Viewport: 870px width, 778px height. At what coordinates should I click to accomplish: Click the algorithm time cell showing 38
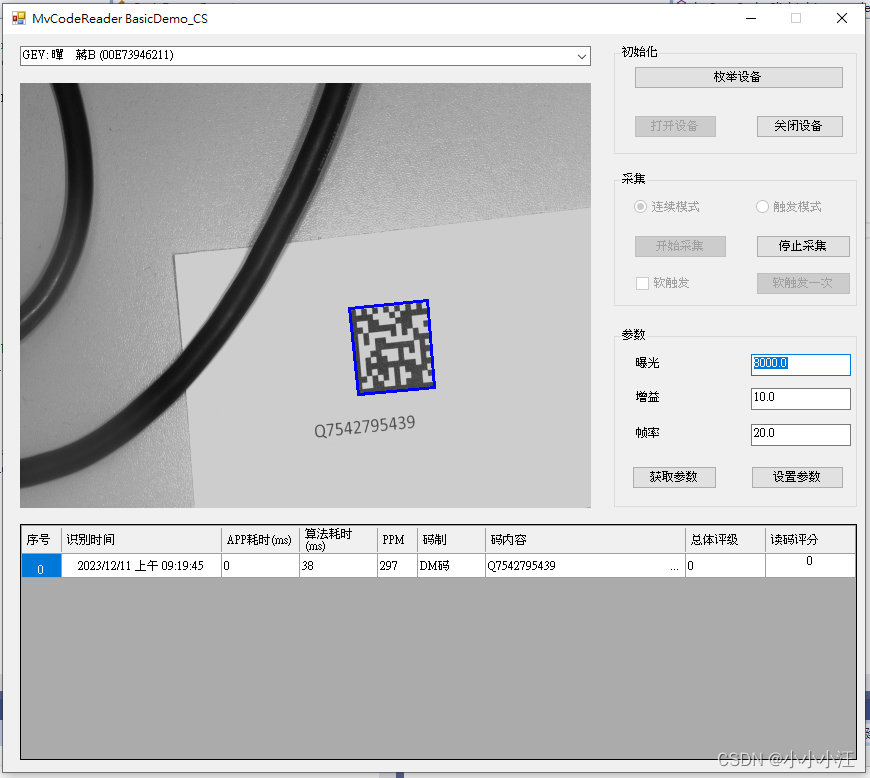click(x=338, y=565)
